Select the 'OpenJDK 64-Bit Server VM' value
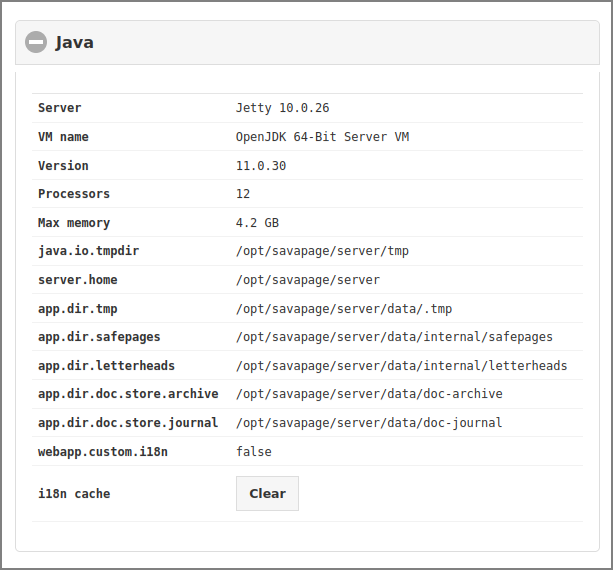The image size is (613, 570). [x=323, y=137]
